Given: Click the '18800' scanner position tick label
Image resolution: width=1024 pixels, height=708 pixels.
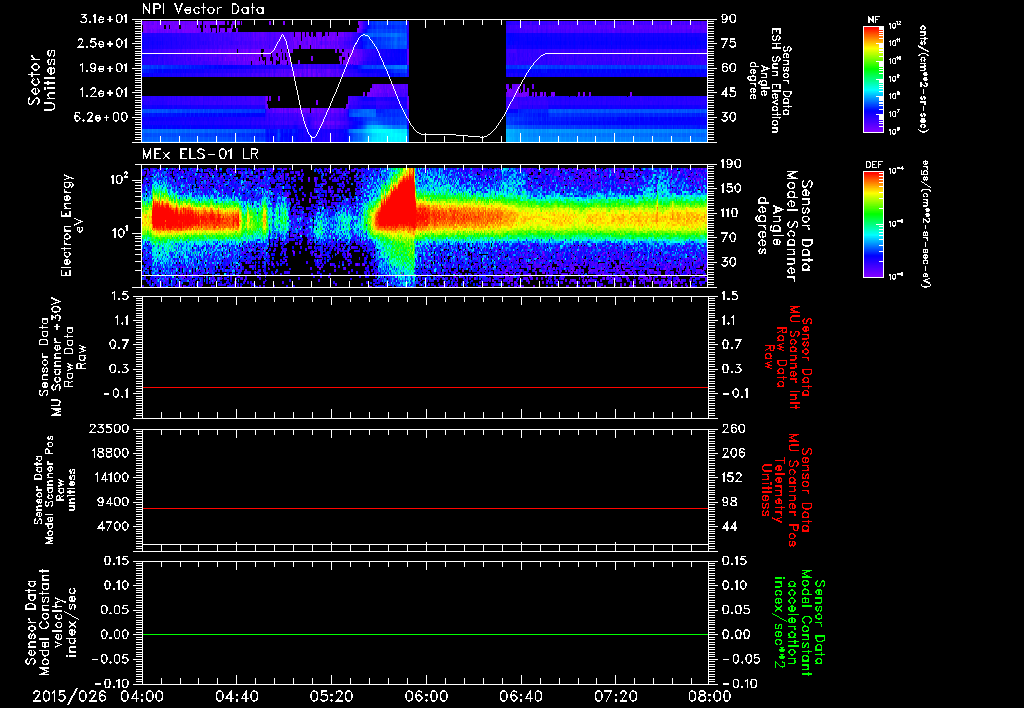Looking at the screenshot, I should pos(108,453).
